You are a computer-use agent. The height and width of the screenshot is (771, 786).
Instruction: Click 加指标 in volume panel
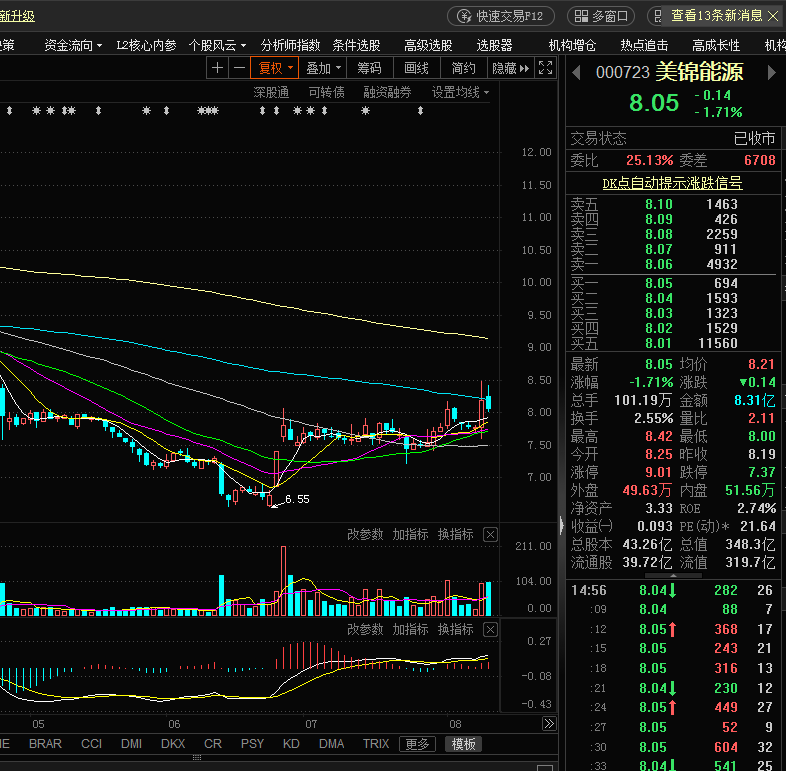[x=410, y=535]
